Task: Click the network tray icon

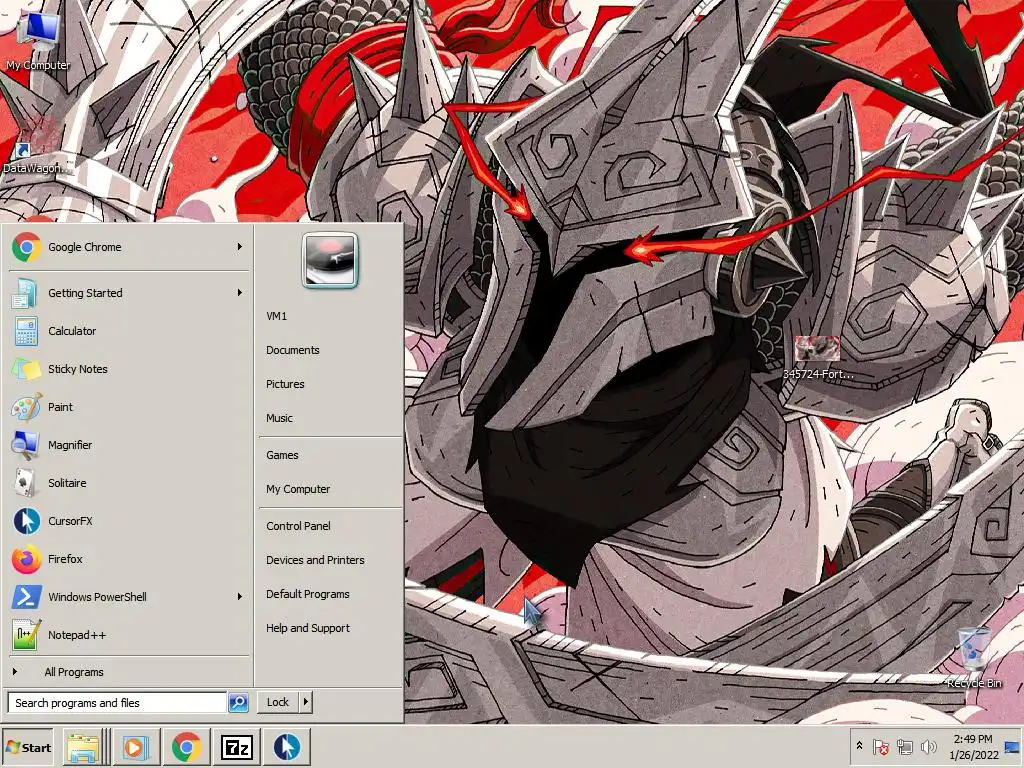Action: (904, 747)
